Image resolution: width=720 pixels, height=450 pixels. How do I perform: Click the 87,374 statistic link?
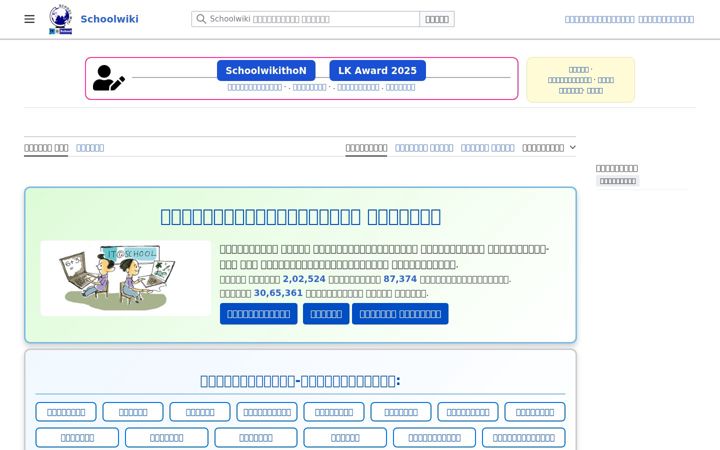tap(400, 279)
